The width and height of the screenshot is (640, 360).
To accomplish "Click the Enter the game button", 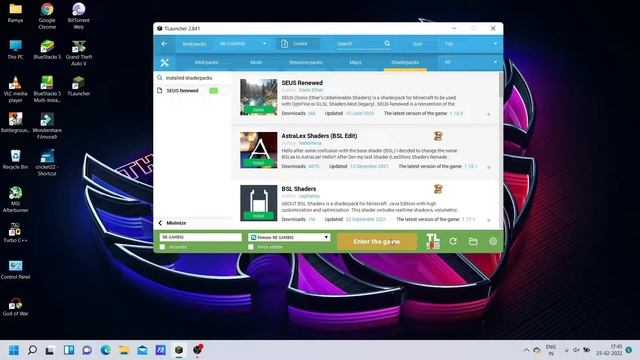I will click(x=377, y=241).
